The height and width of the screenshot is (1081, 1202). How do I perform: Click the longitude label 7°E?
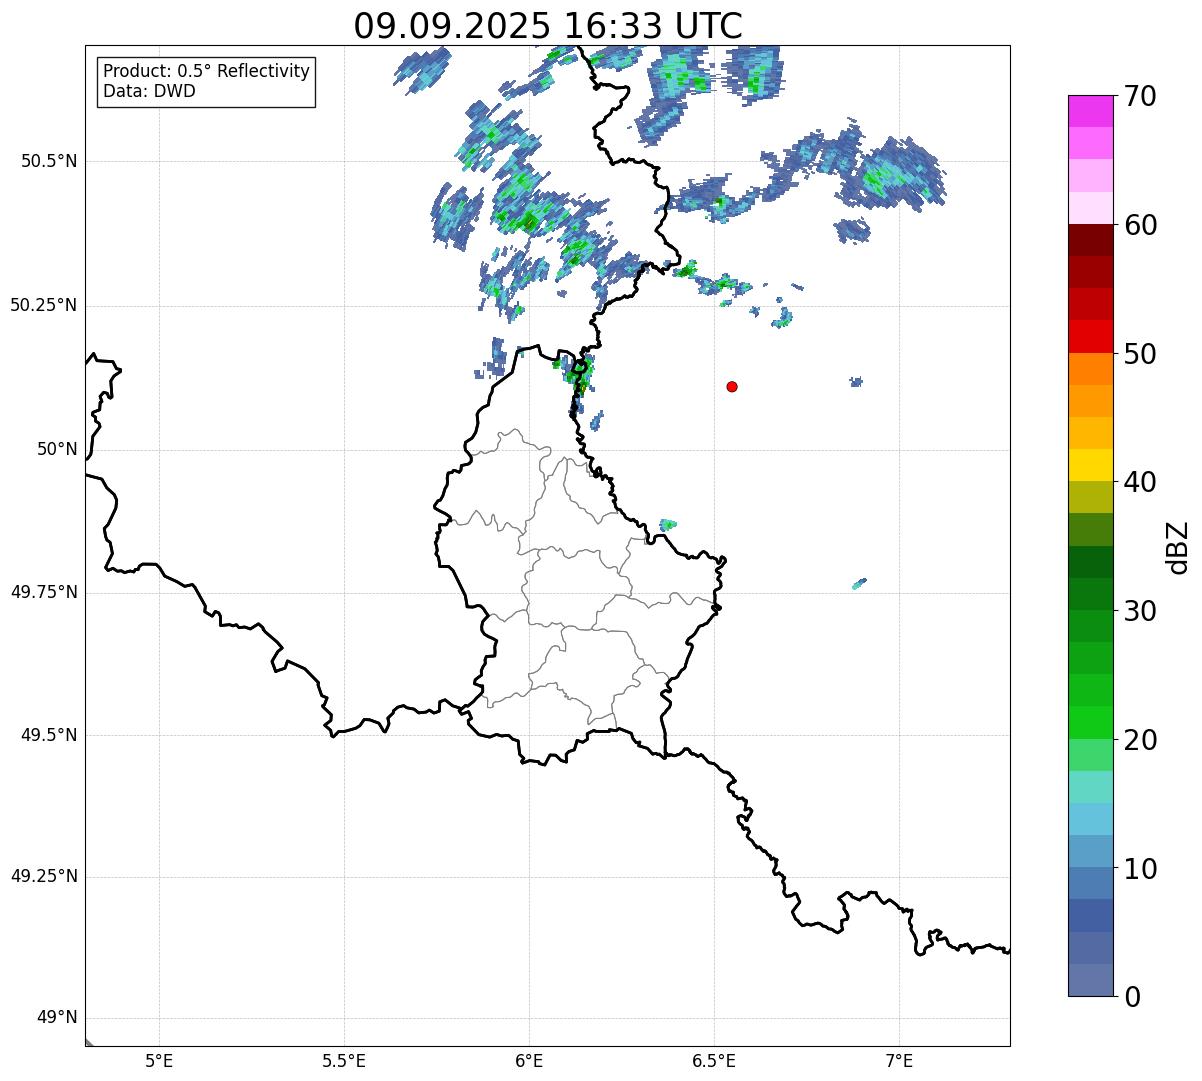click(x=899, y=1061)
